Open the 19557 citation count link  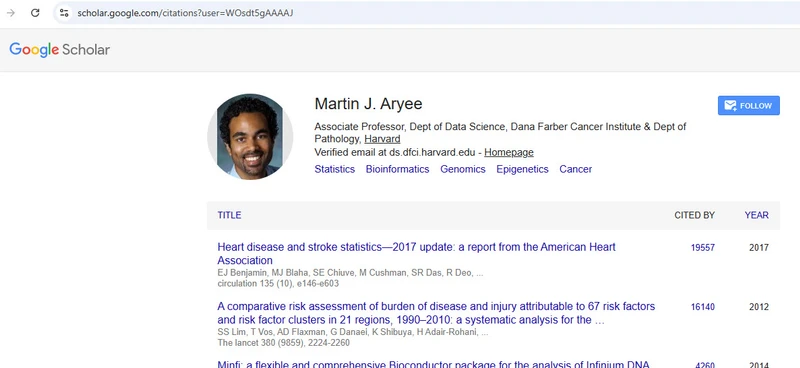[703, 248]
